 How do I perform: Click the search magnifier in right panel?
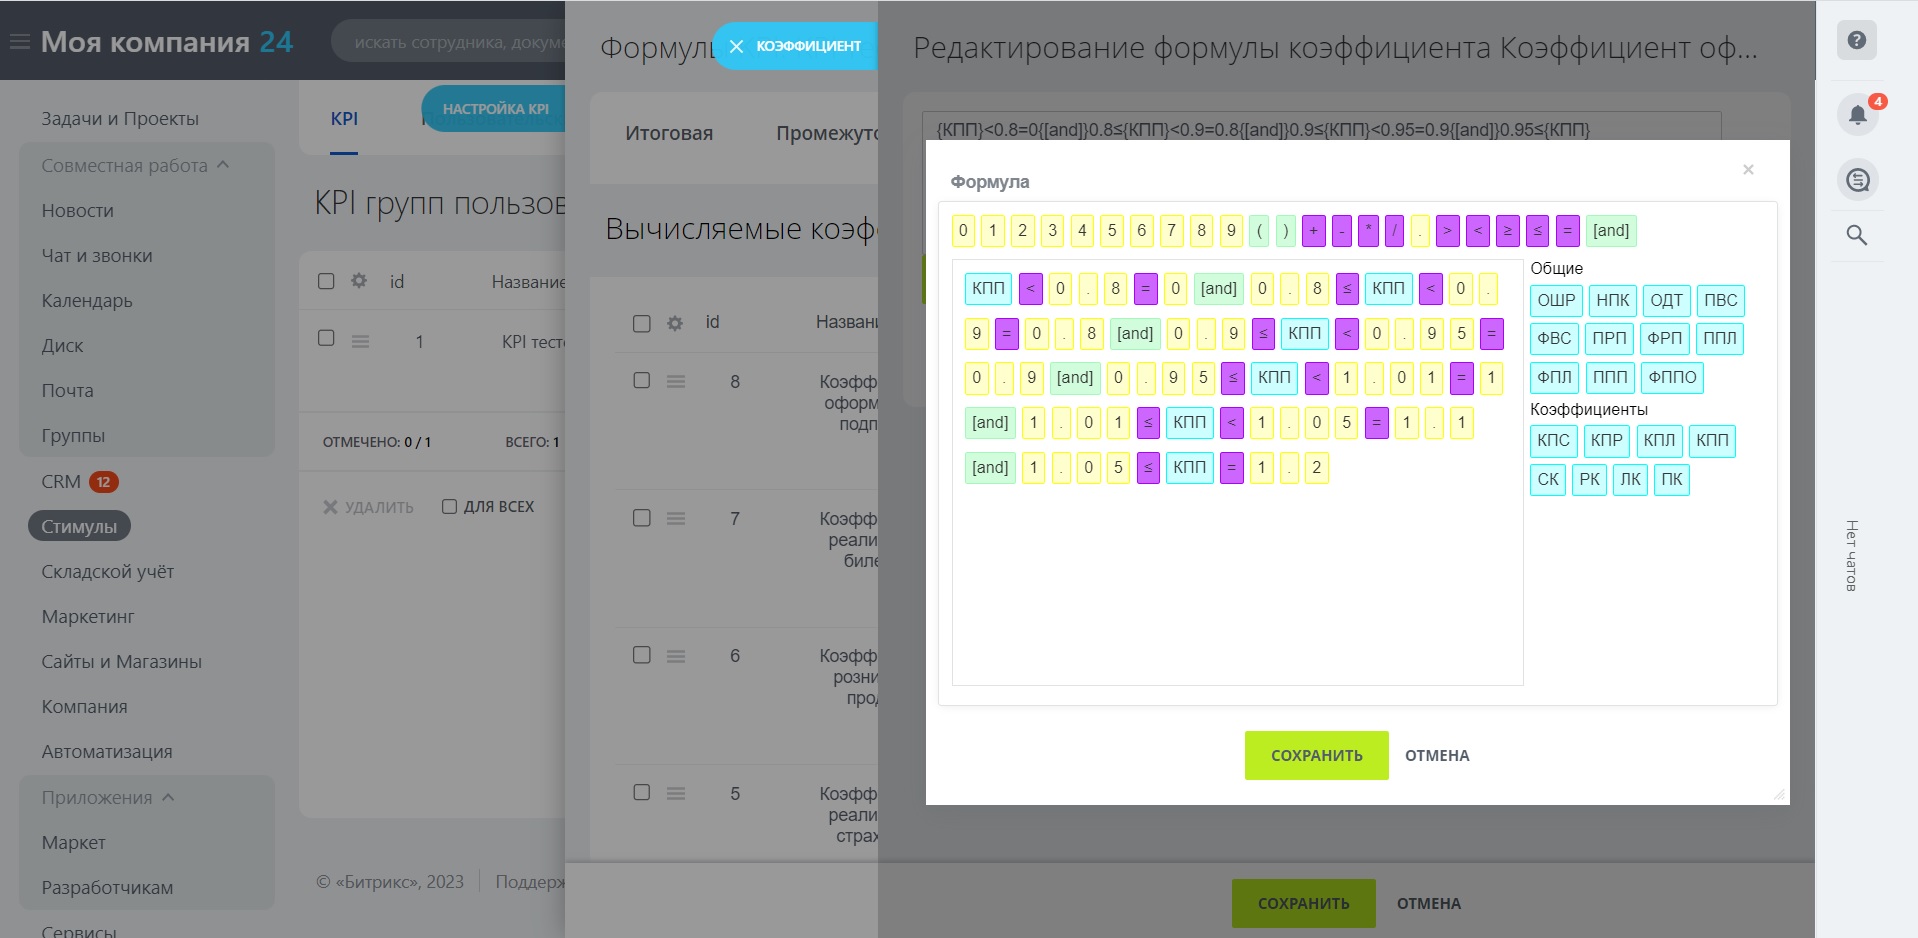pos(1856,235)
